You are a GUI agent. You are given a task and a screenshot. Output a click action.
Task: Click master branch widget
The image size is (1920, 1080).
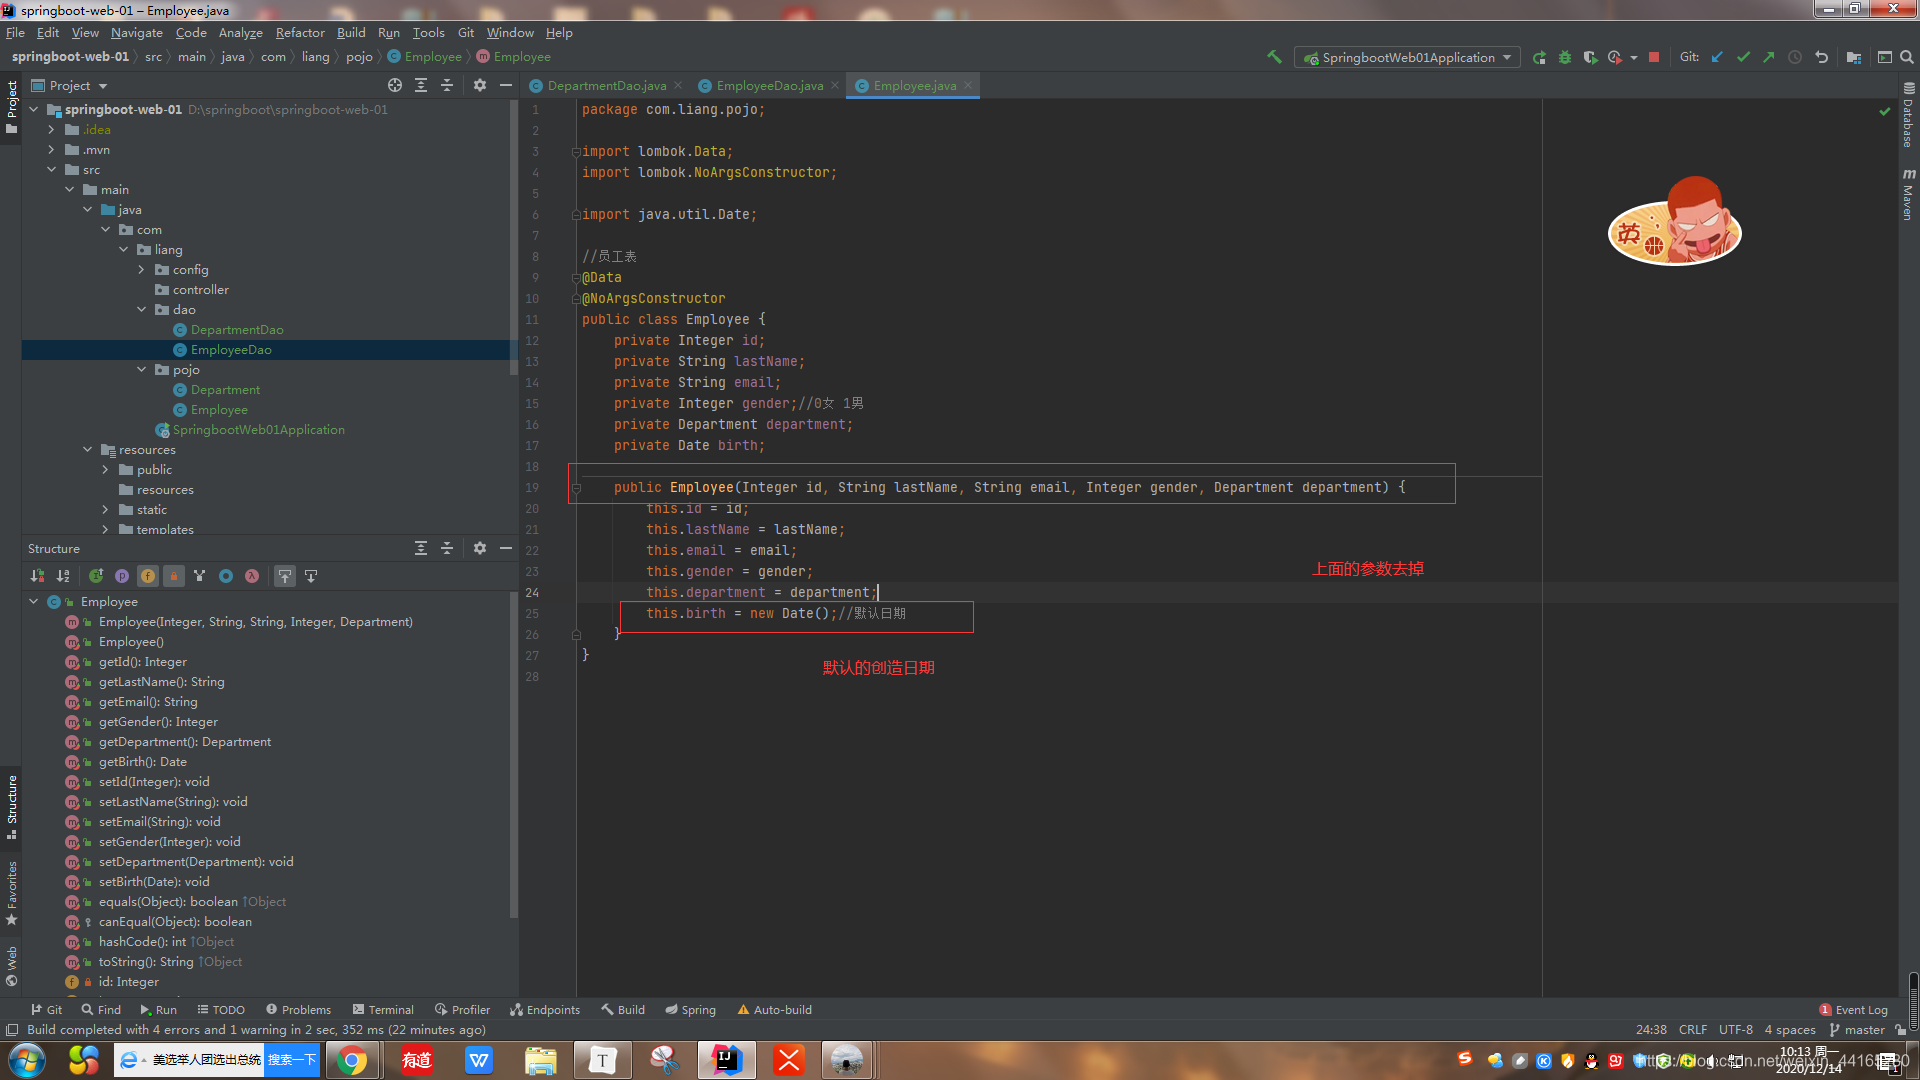pos(1858,1030)
